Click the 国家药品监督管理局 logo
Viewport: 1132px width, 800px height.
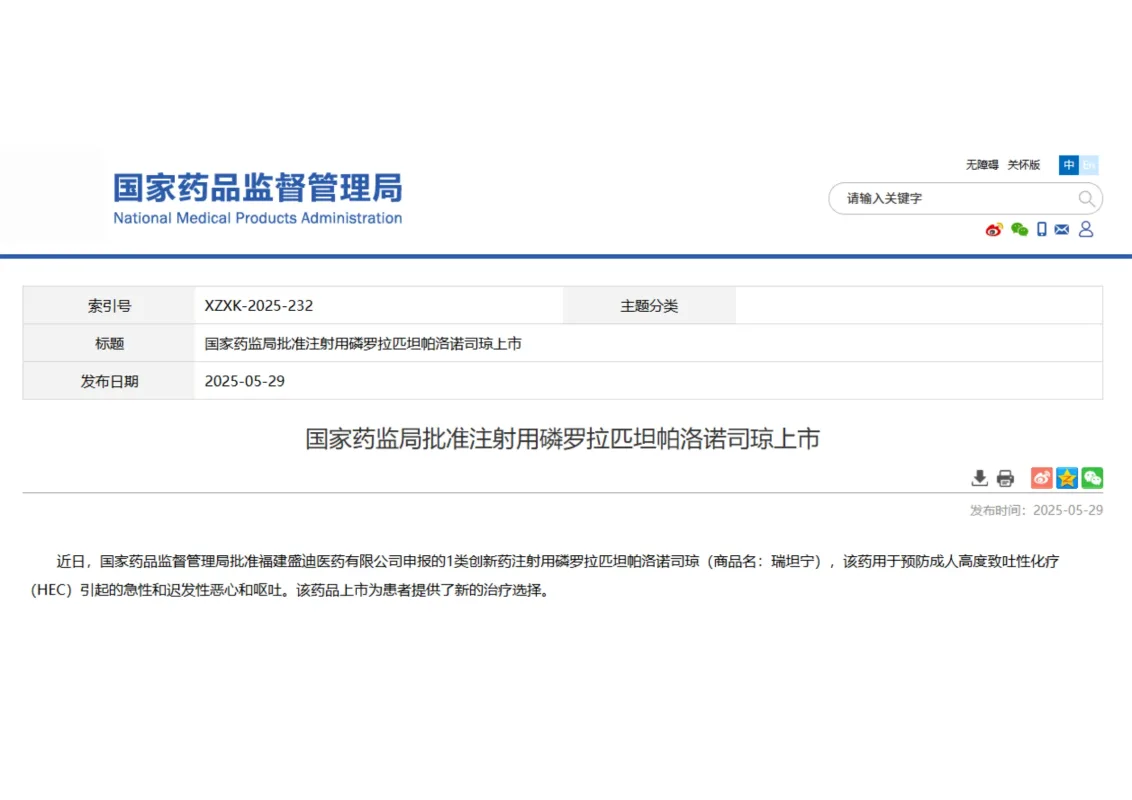point(257,198)
